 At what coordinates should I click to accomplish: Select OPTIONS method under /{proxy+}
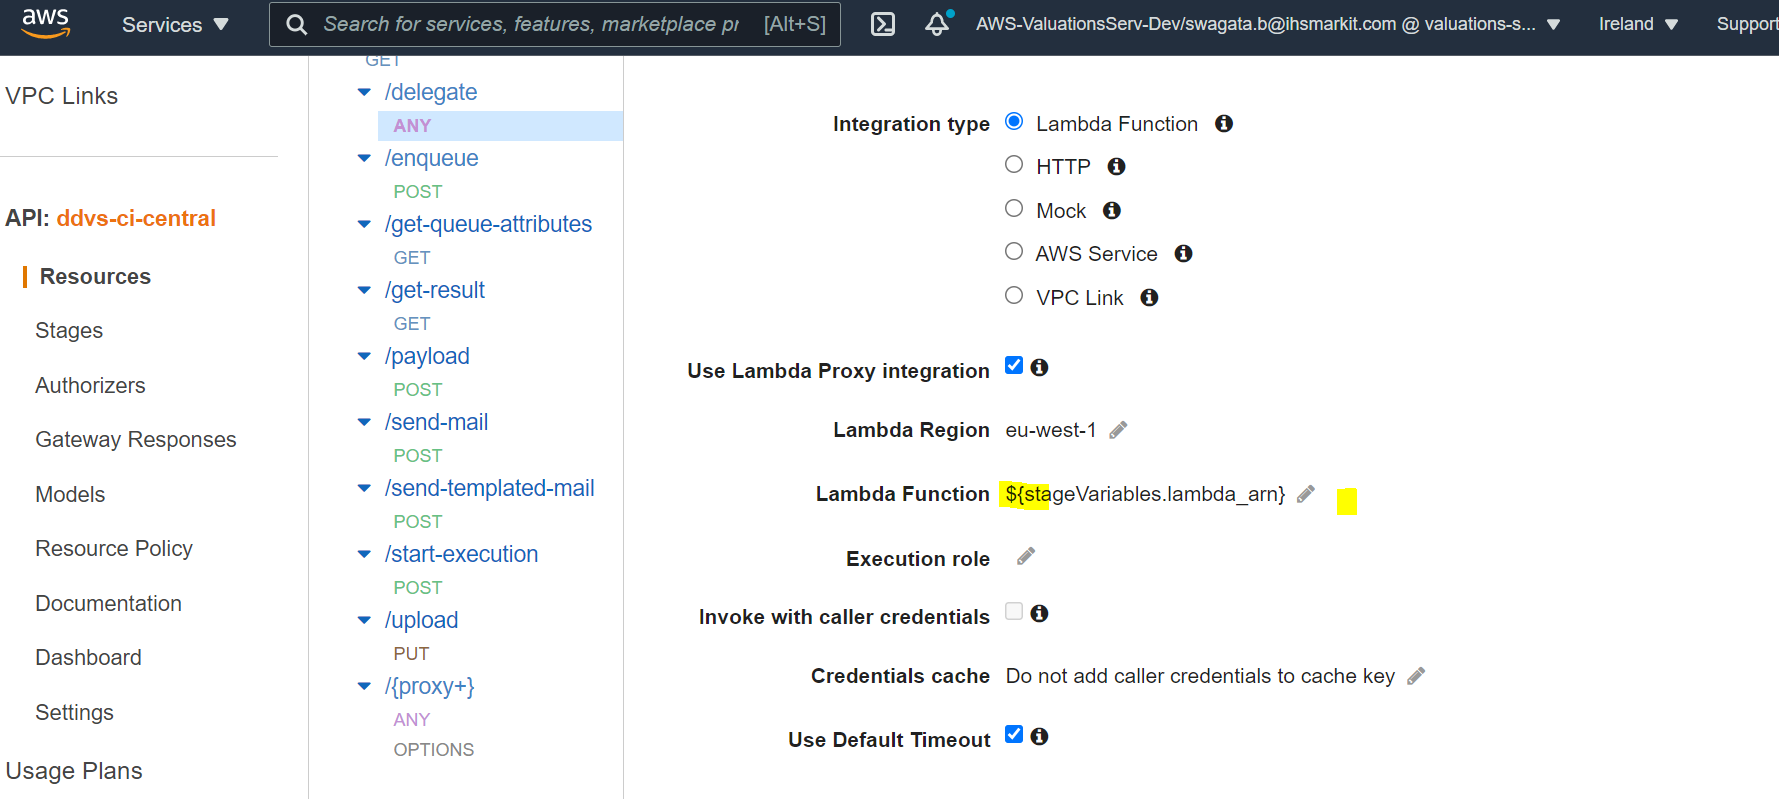[434, 750]
